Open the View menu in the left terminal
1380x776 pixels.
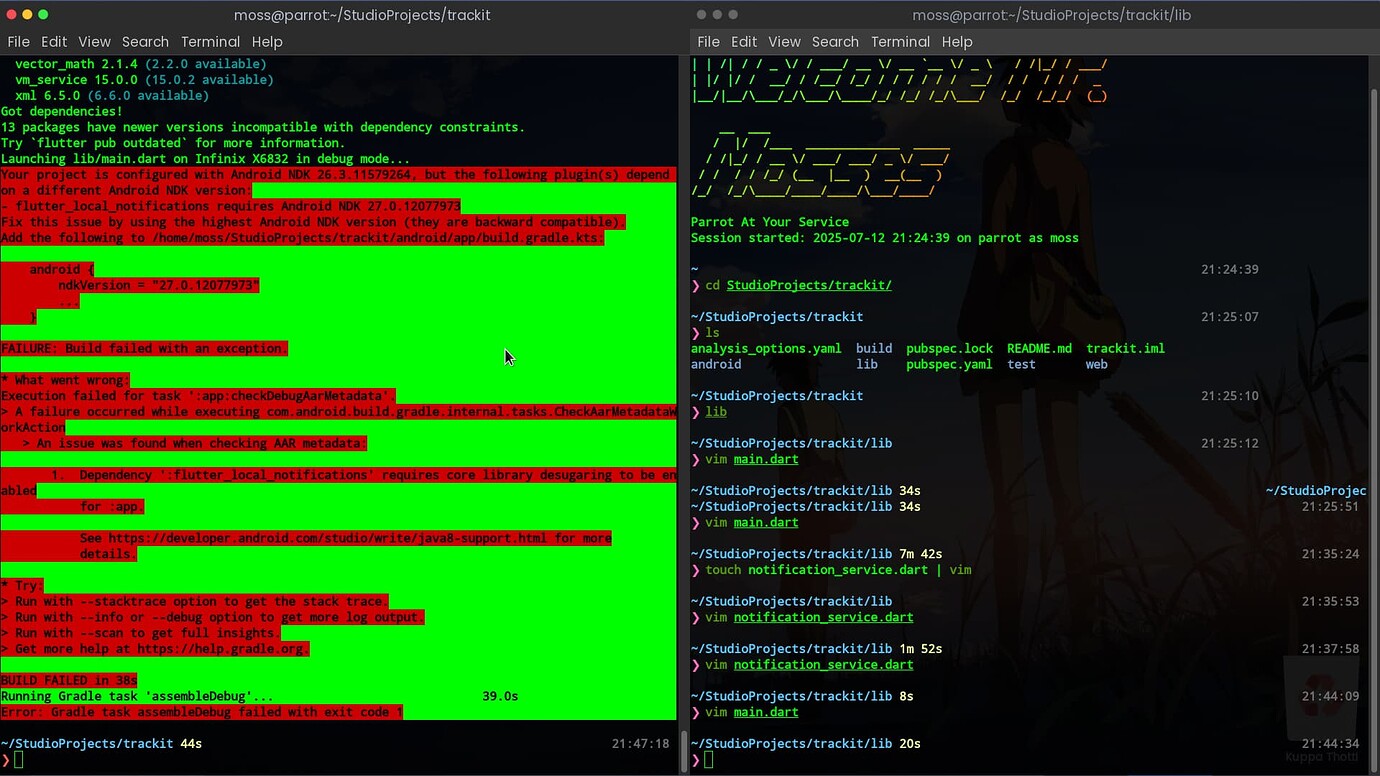[x=94, y=41]
